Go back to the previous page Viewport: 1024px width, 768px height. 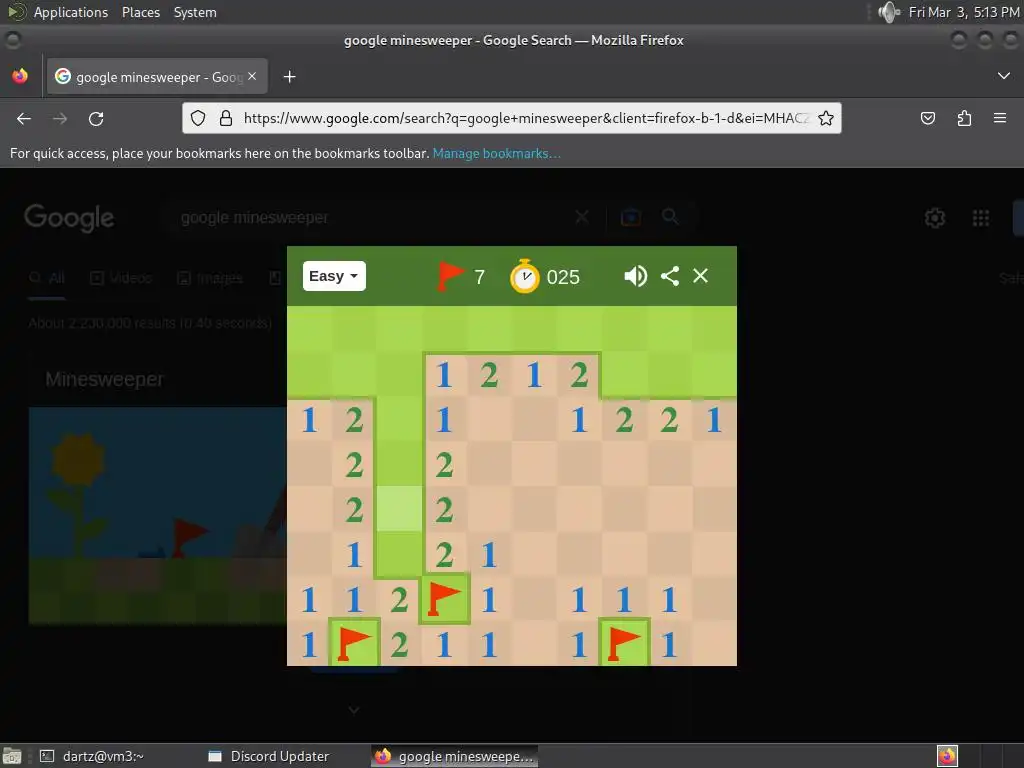click(x=24, y=119)
